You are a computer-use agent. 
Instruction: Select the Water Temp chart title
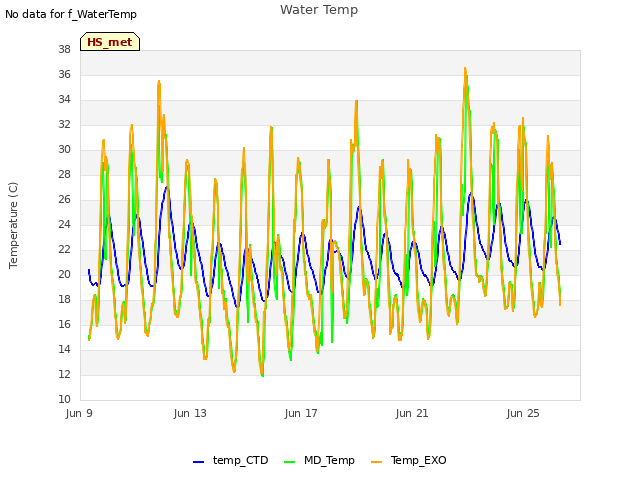pos(319,10)
